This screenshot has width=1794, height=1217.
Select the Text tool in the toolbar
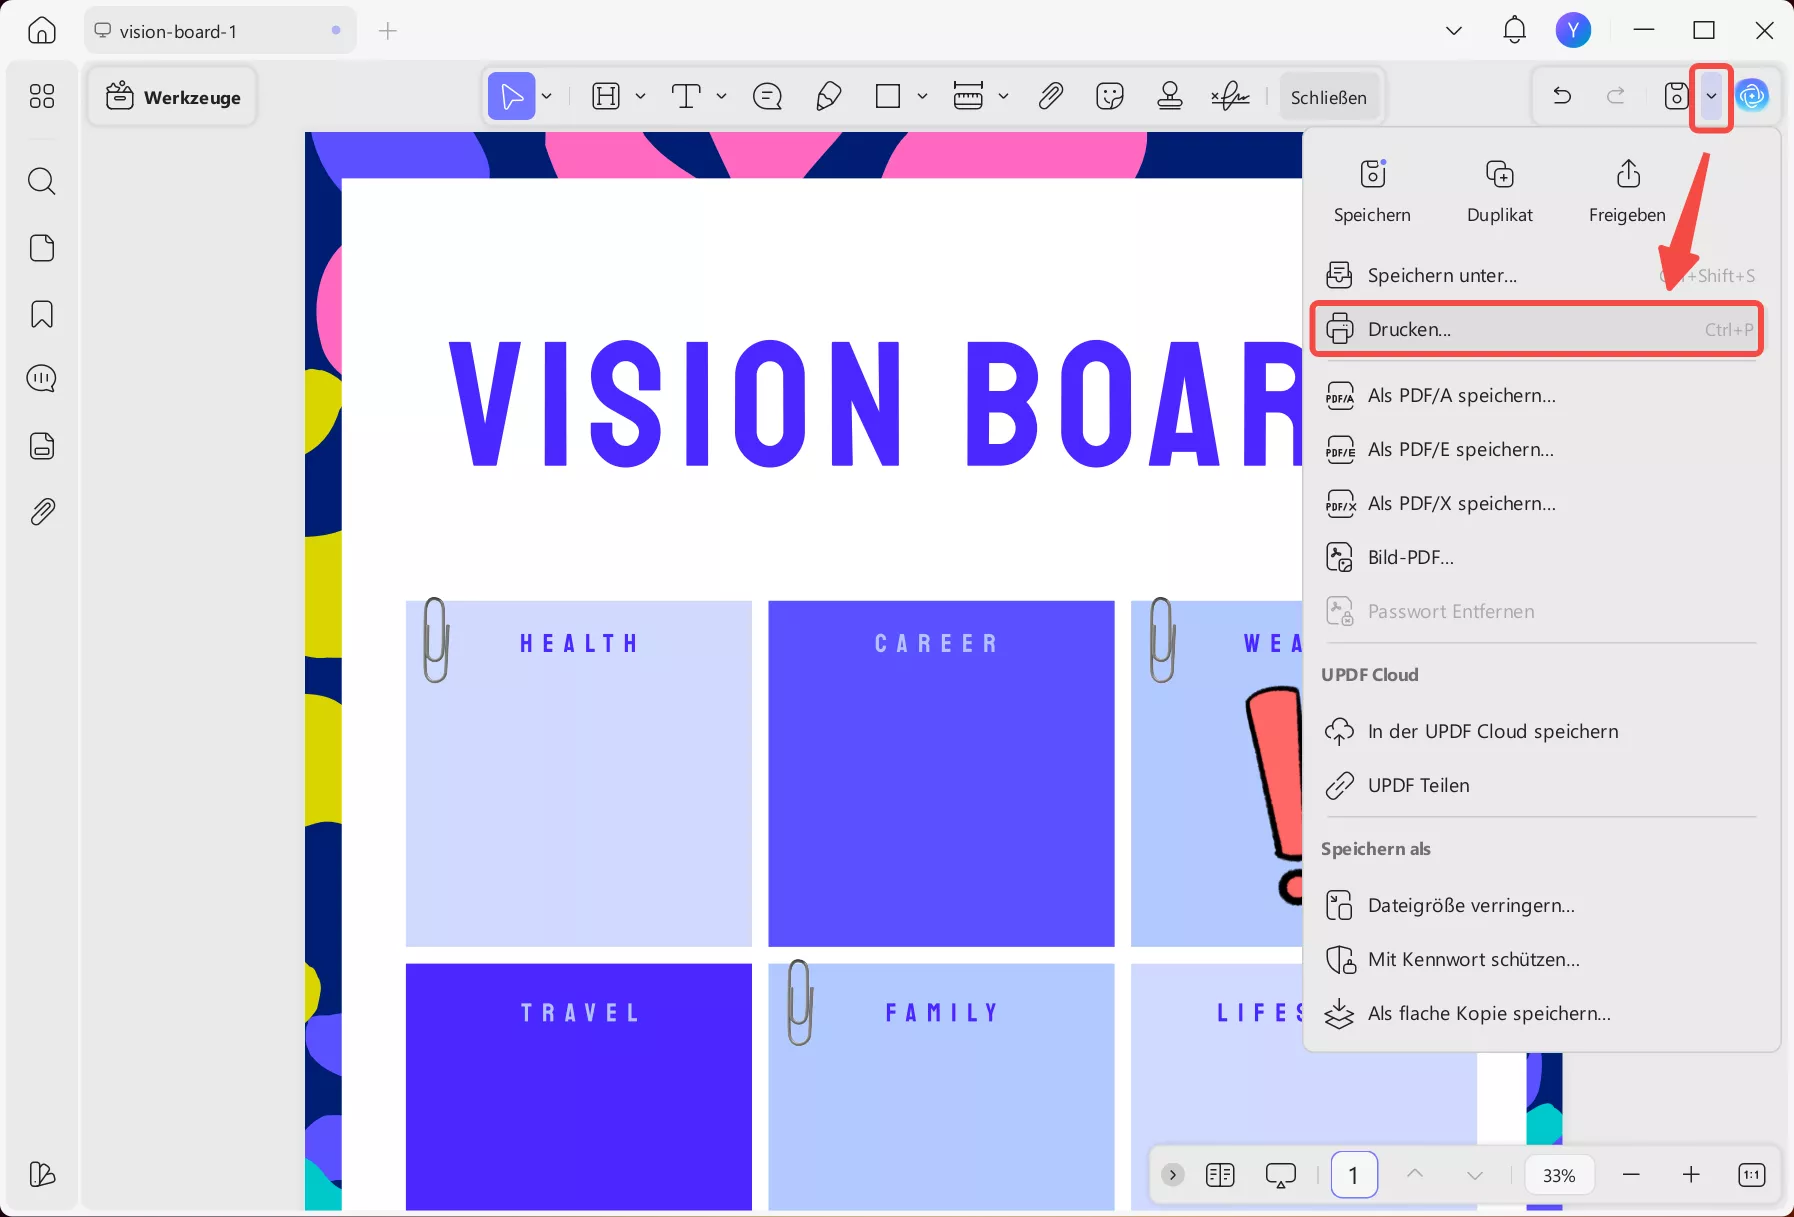coord(686,96)
